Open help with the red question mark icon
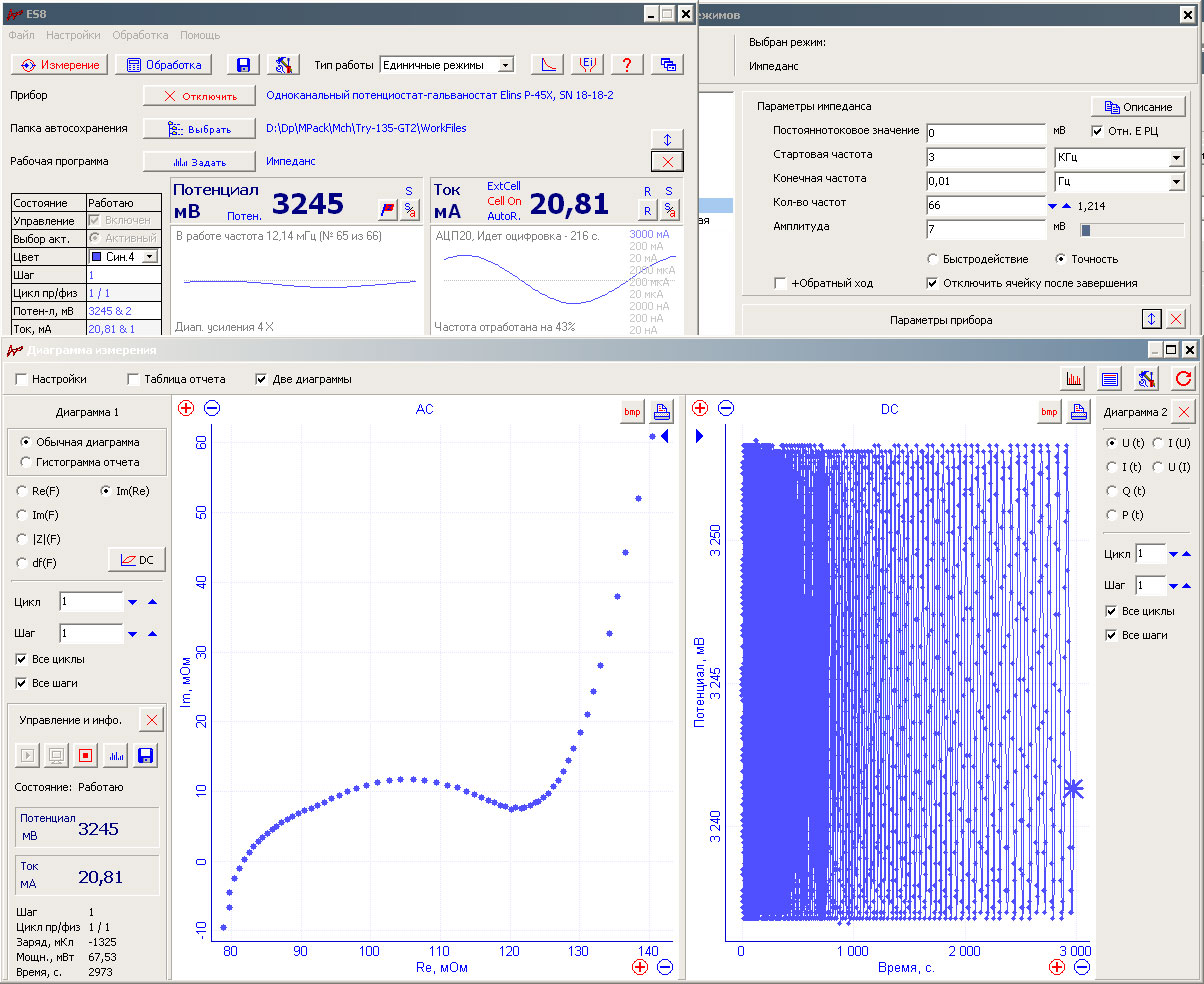The width and height of the screenshot is (1204, 984). [627, 65]
